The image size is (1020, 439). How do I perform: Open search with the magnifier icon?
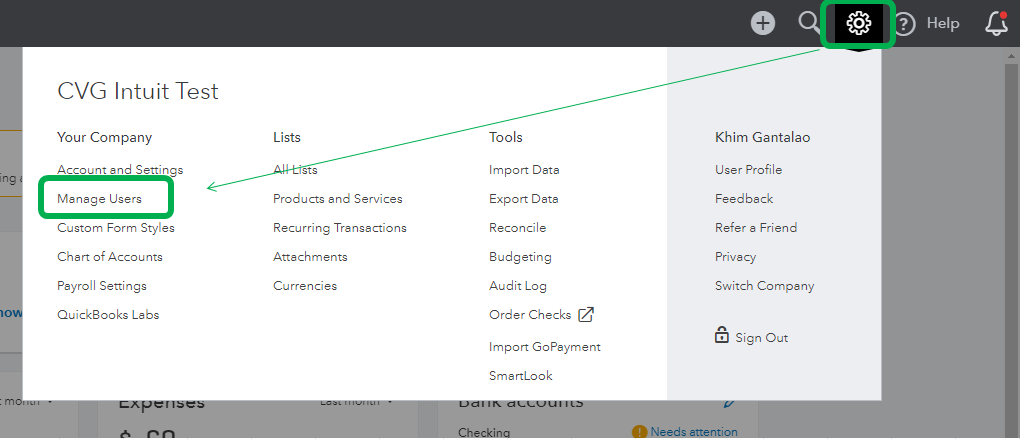[809, 23]
